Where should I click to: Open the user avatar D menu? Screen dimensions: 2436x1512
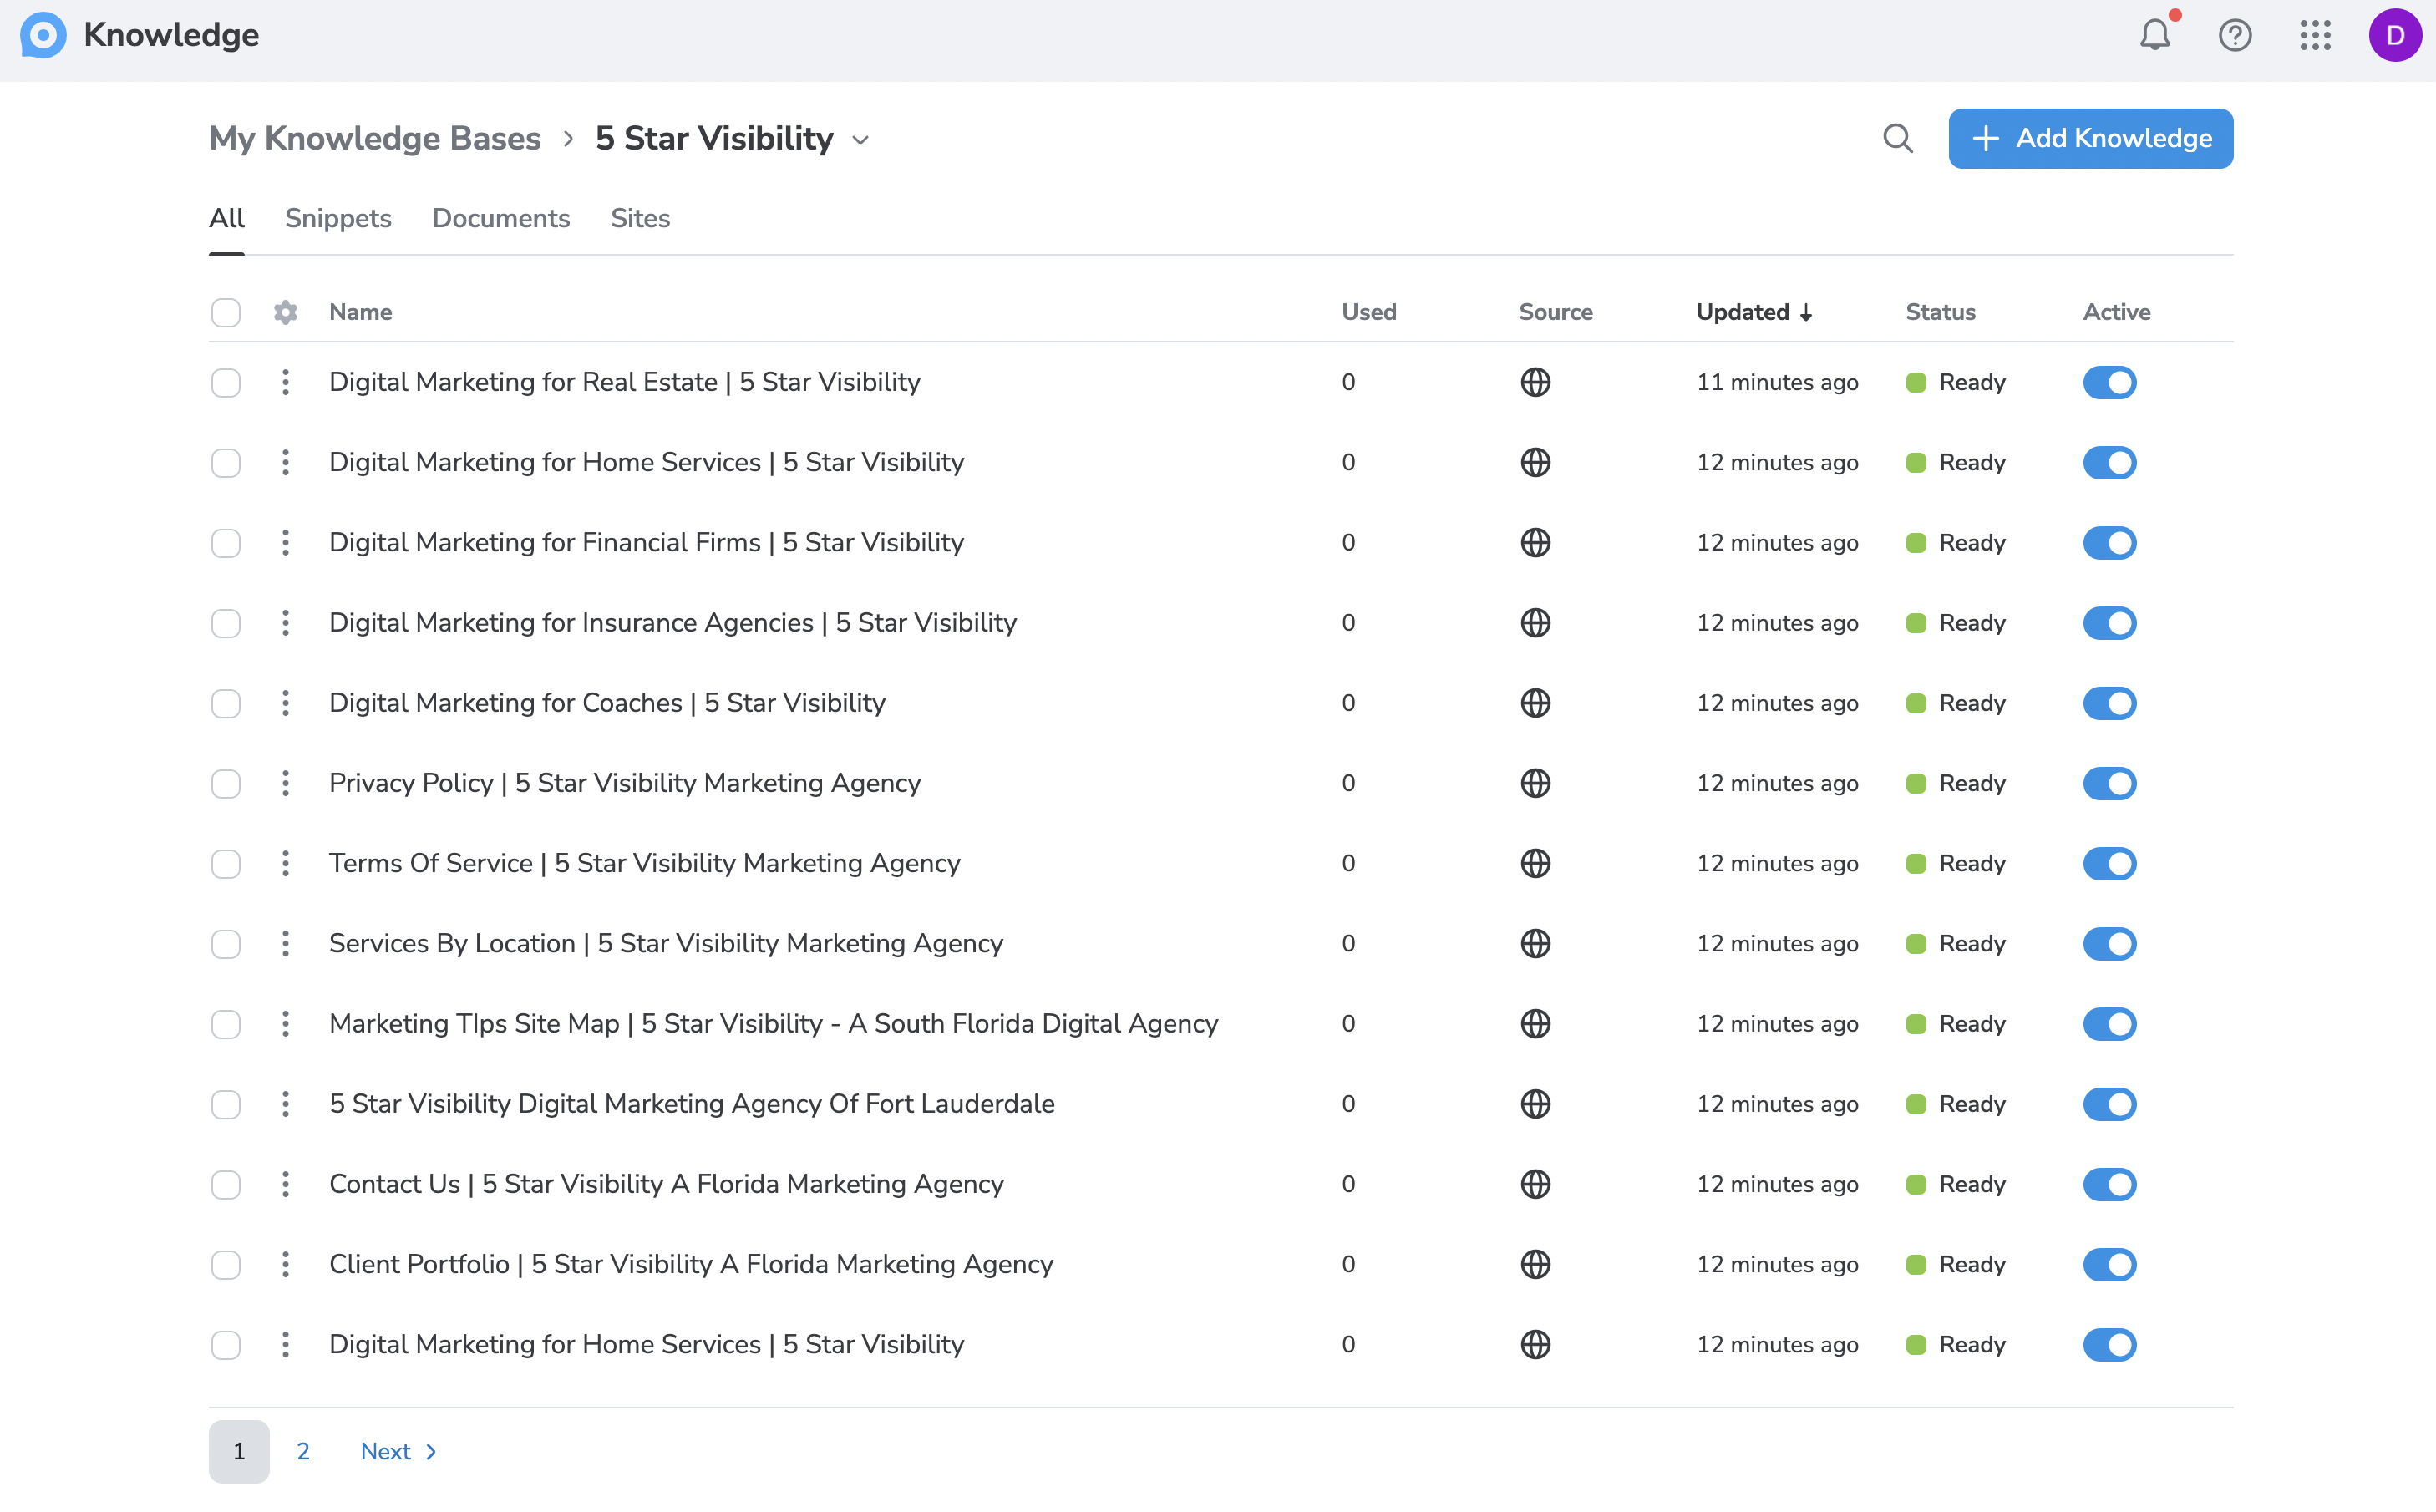(x=2394, y=36)
